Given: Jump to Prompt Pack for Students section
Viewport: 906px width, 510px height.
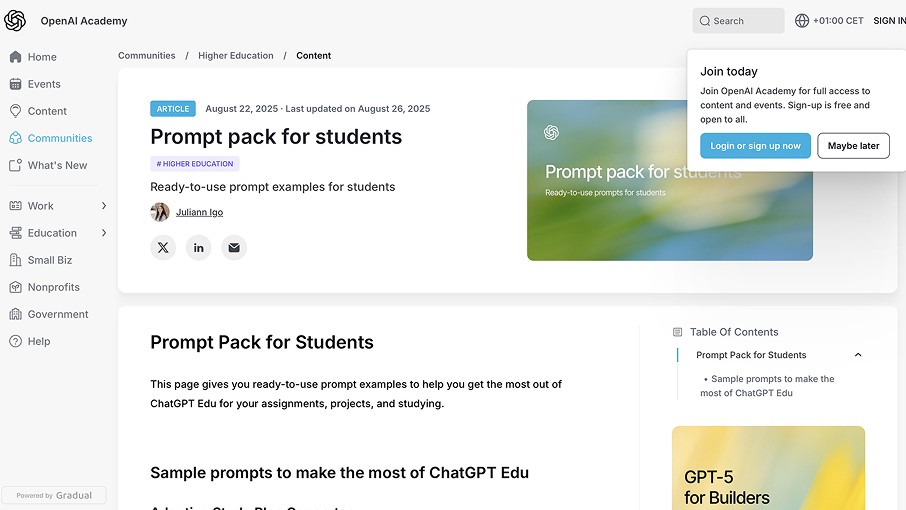Looking at the screenshot, I should click(x=751, y=355).
